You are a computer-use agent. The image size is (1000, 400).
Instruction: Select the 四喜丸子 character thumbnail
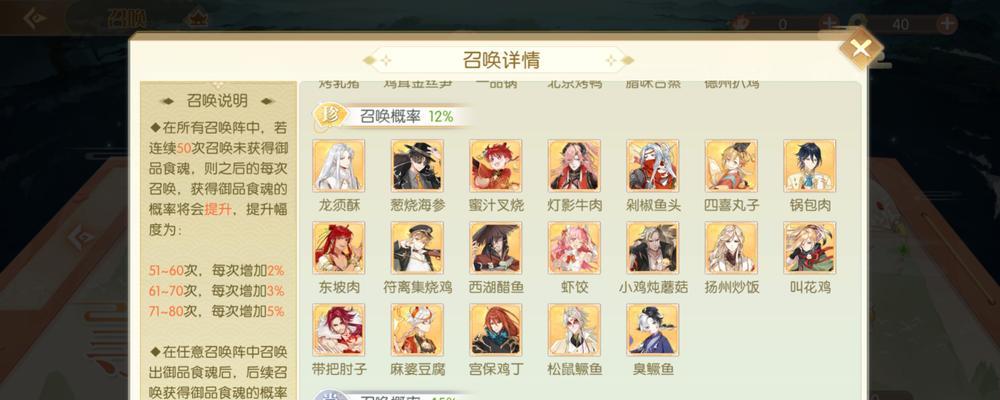(x=731, y=166)
